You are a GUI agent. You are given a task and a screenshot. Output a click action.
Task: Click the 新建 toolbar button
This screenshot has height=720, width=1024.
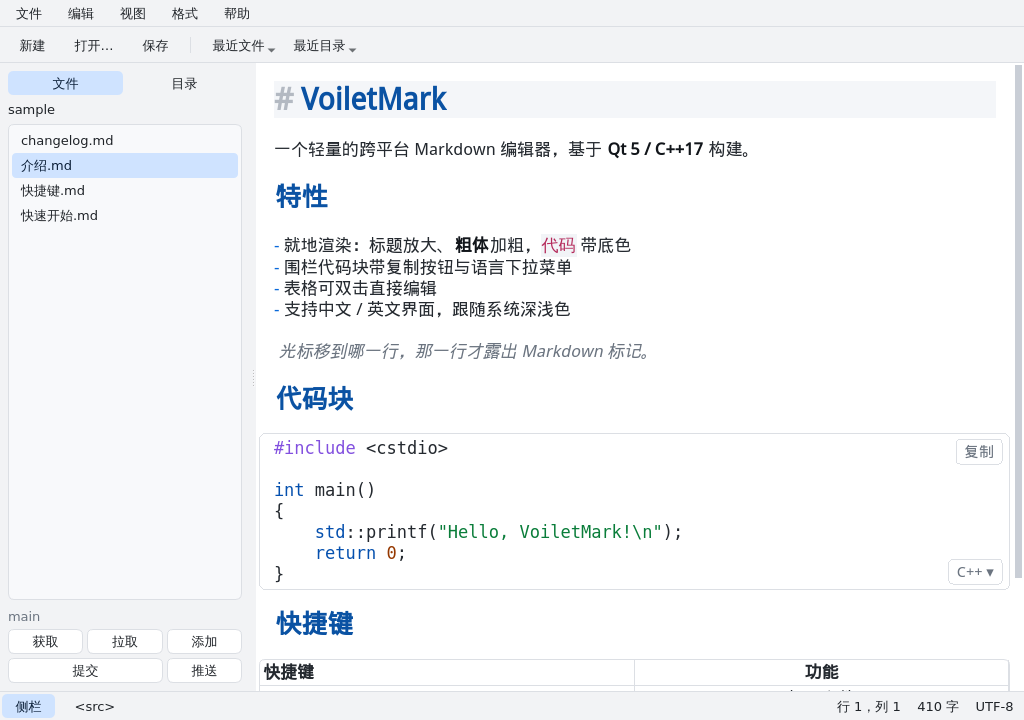click(32, 46)
